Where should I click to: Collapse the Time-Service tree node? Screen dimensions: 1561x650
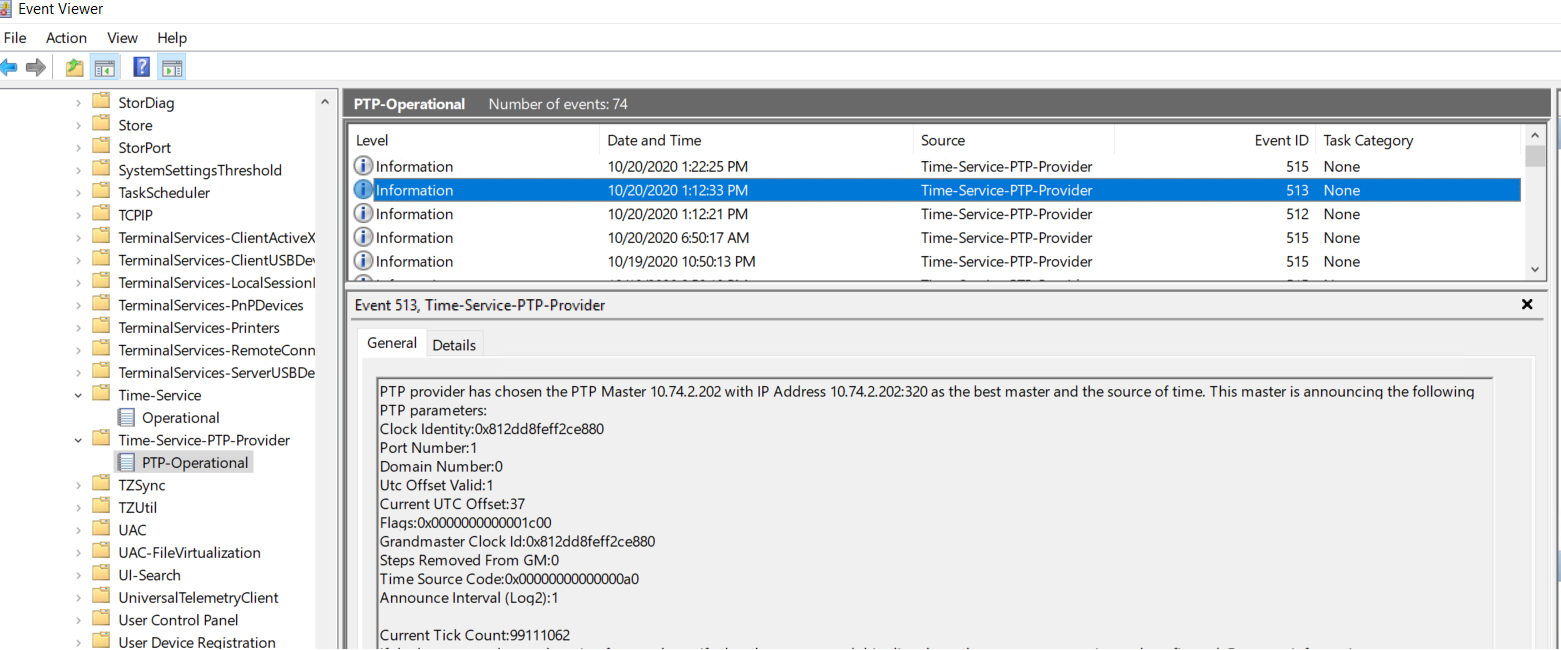79,395
